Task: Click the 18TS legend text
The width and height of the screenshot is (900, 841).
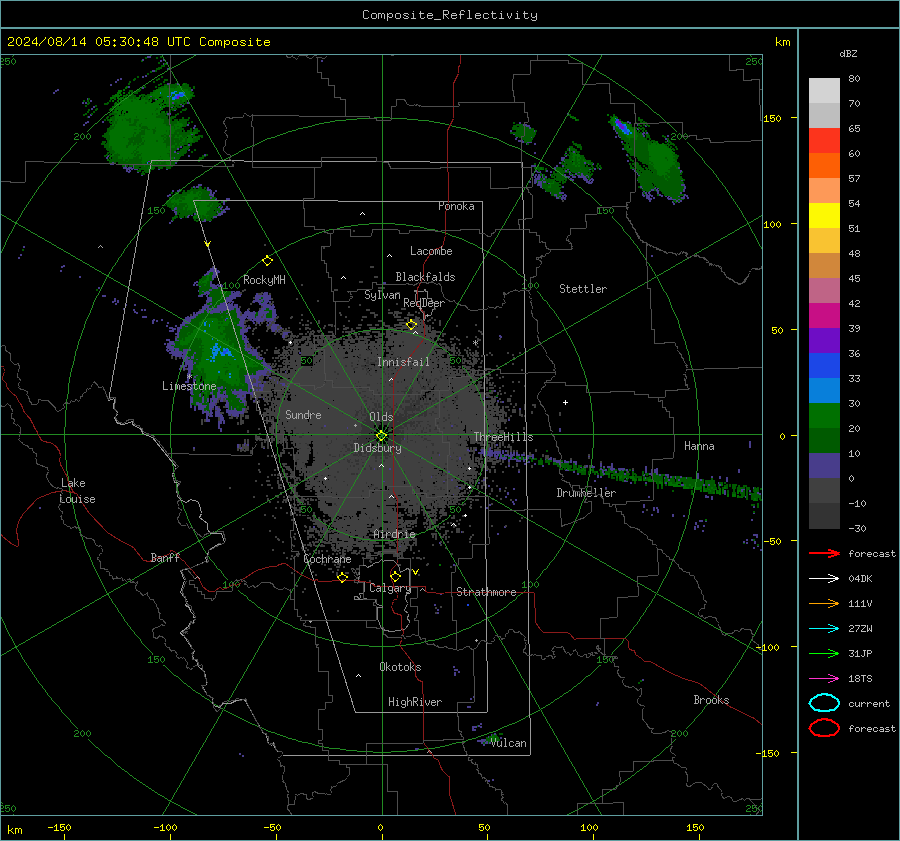Action: pyautogui.click(x=860, y=679)
